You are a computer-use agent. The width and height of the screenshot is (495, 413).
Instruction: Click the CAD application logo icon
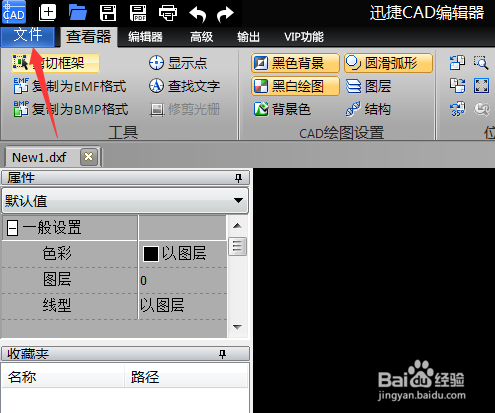(14, 12)
